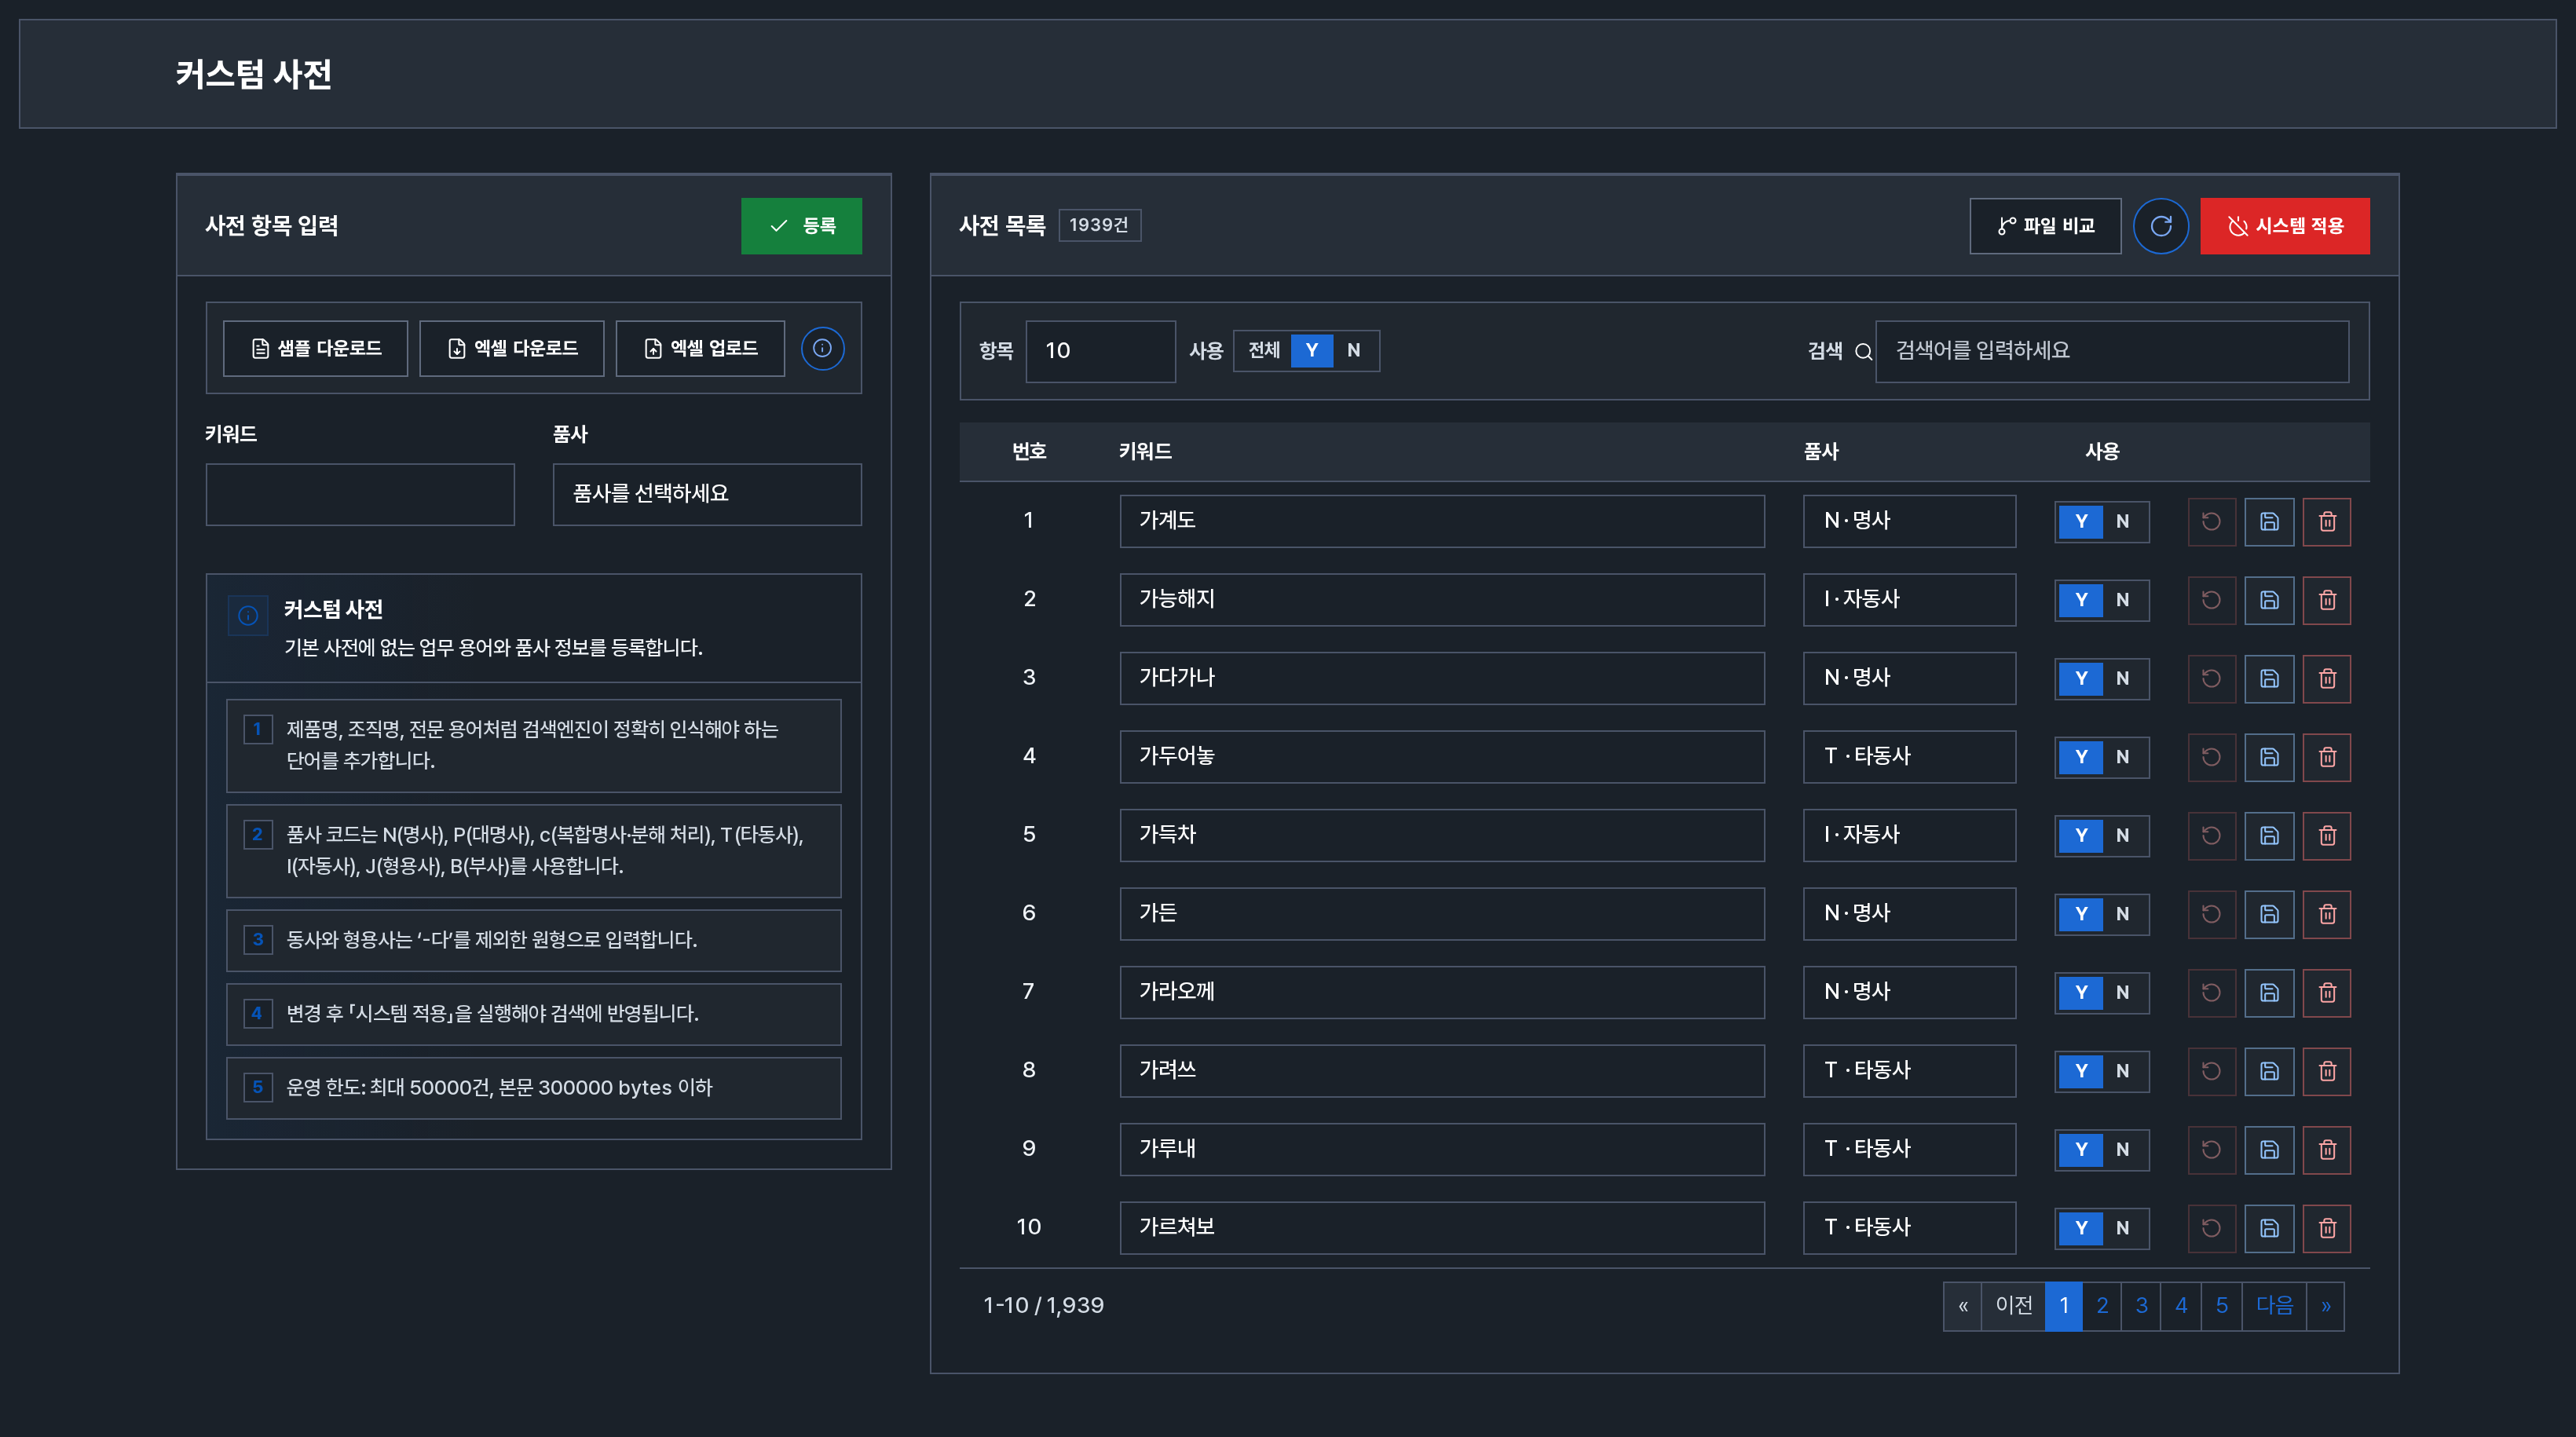
Task: Save the 가계도 row
Action: point(2269,521)
